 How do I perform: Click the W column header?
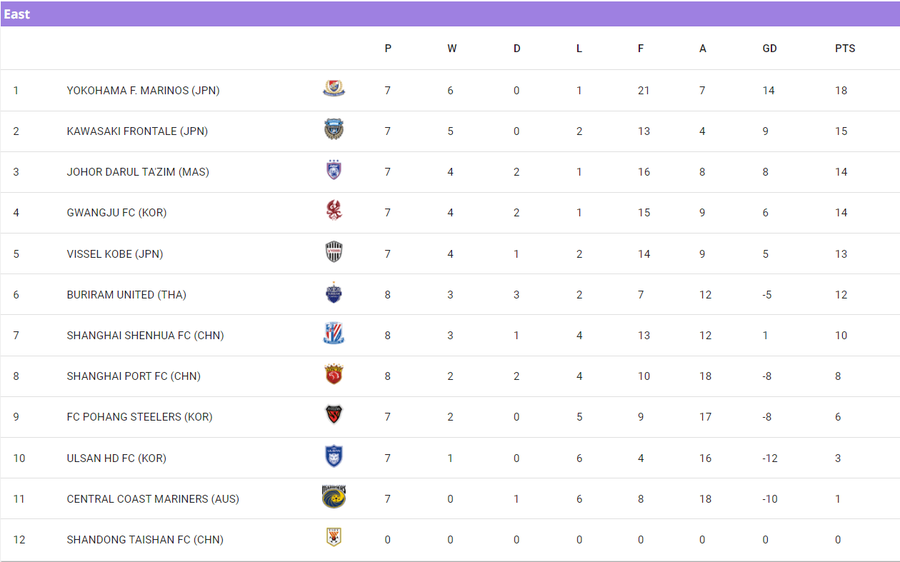click(x=452, y=48)
